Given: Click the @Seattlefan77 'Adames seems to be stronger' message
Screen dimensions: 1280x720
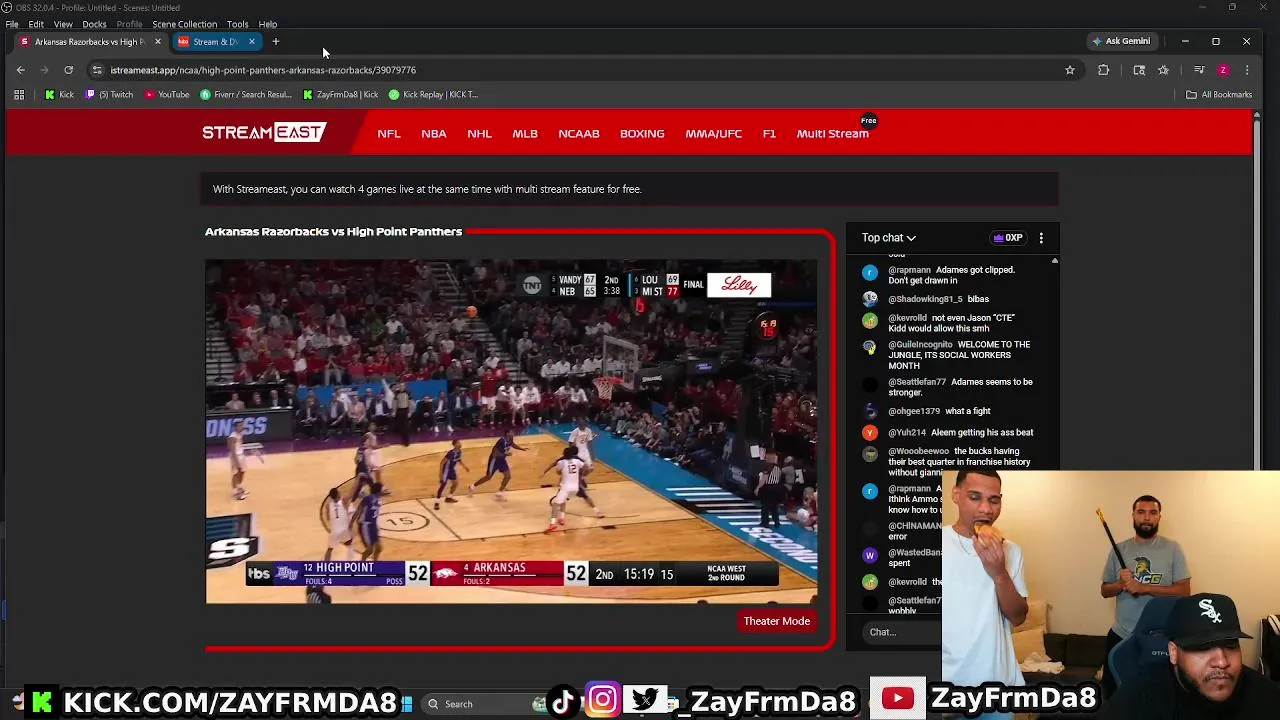Looking at the screenshot, I should [960, 387].
